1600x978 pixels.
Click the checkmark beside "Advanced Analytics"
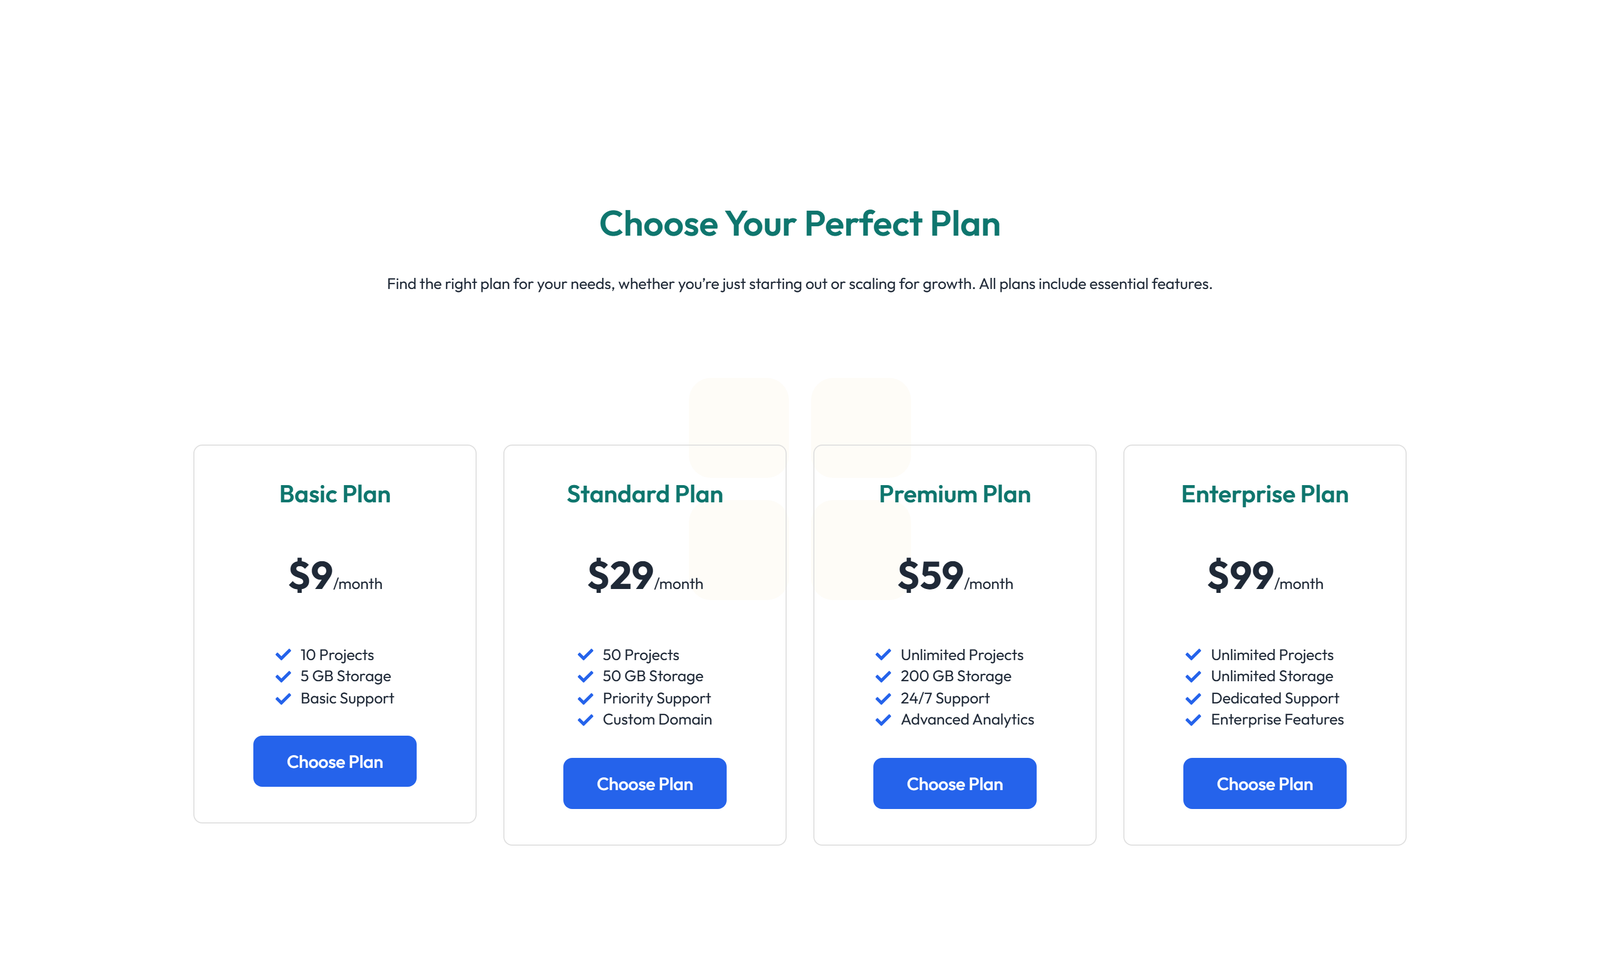point(883,720)
